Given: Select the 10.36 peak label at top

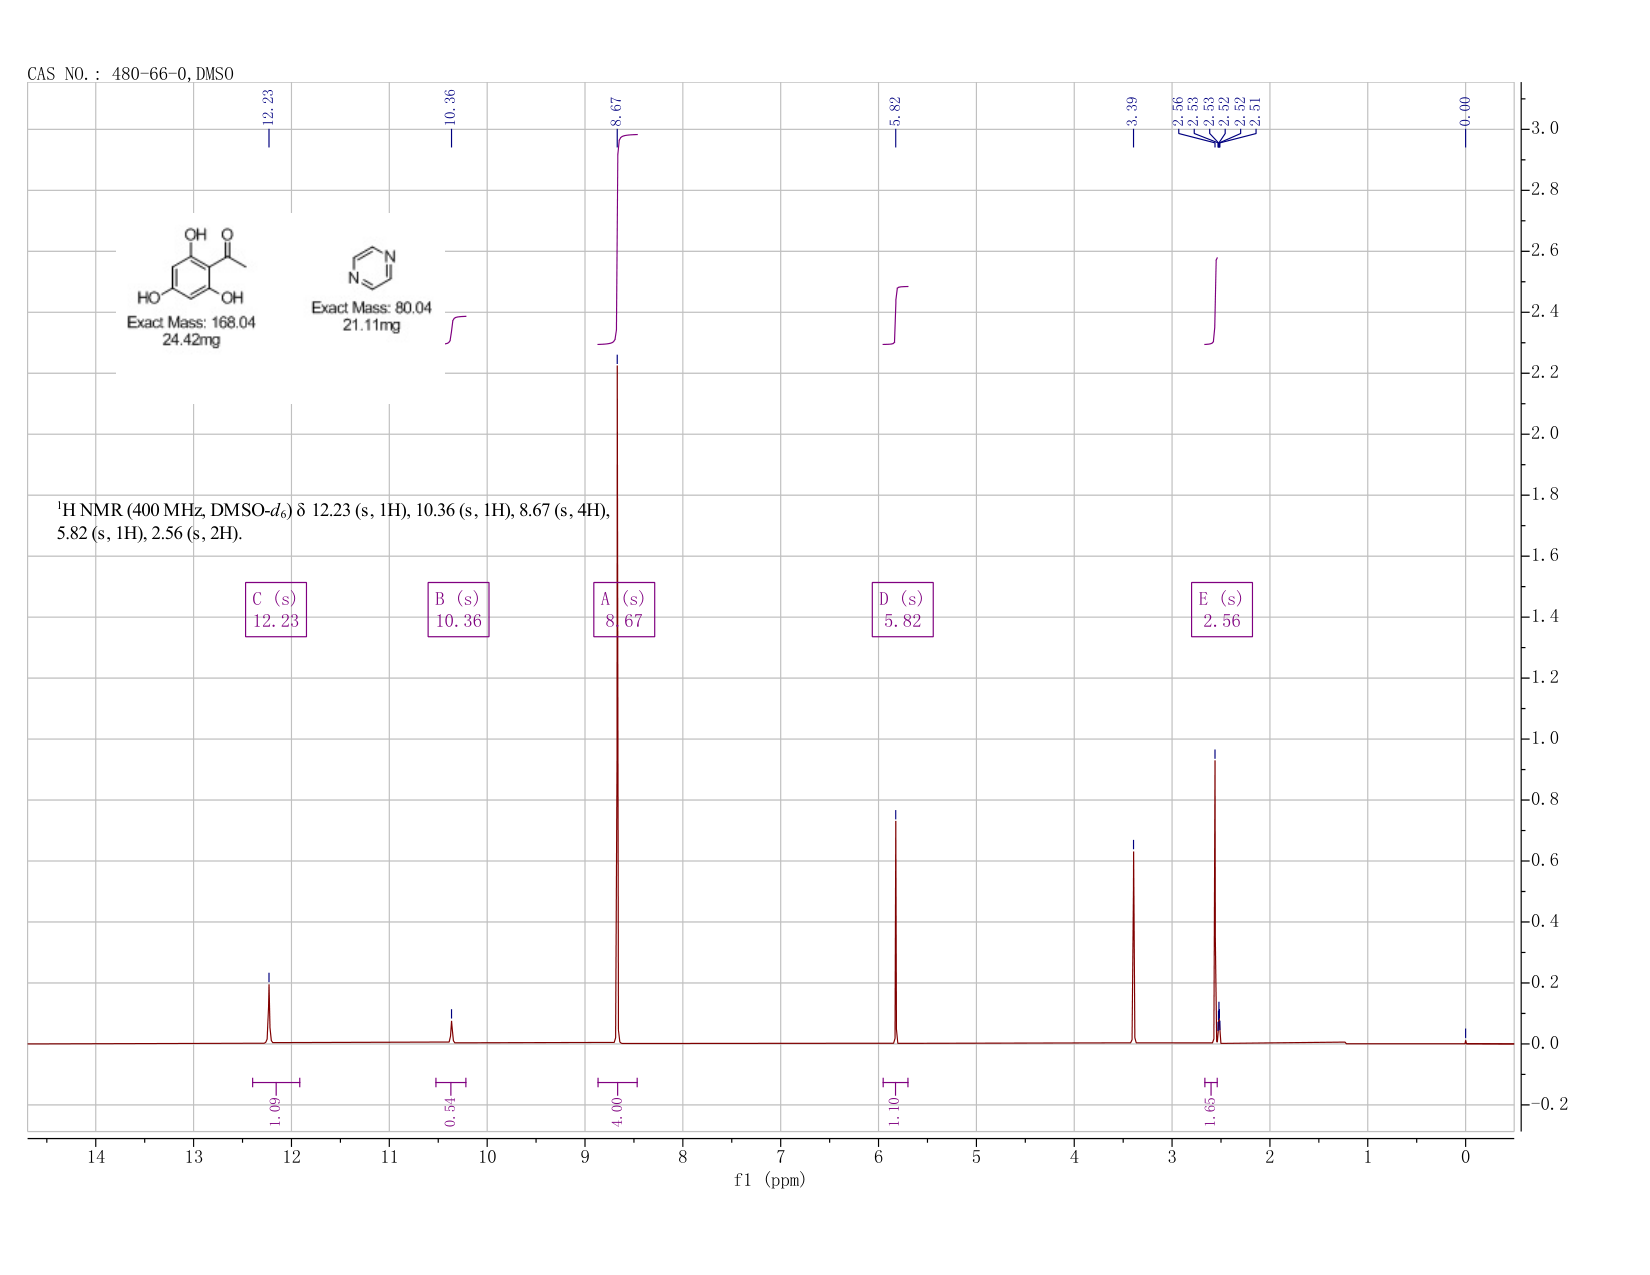Looking at the screenshot, I should pyautogui.click(x=450, y=107).
